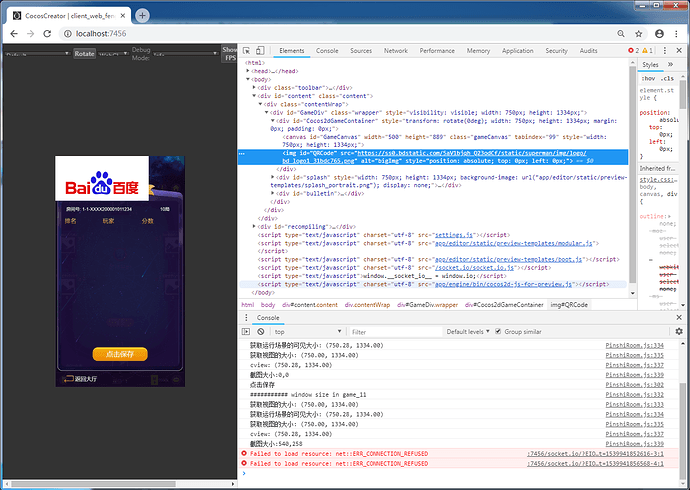The width and height of the screenshot is (690, 490).
Task: Click 返回大厅 in the game preview
Action: point(80,379)
